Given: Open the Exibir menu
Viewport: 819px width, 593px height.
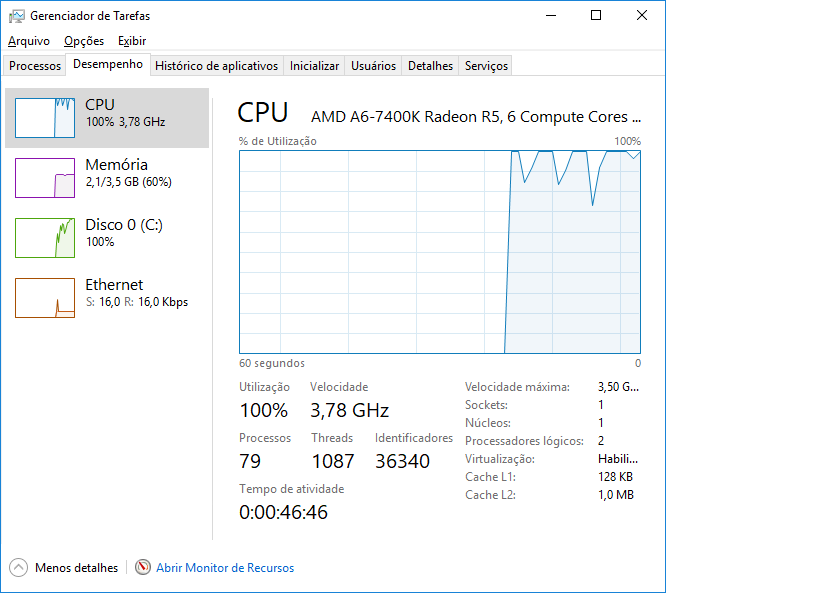Looking at the screenshot, I should coord(132,41).
